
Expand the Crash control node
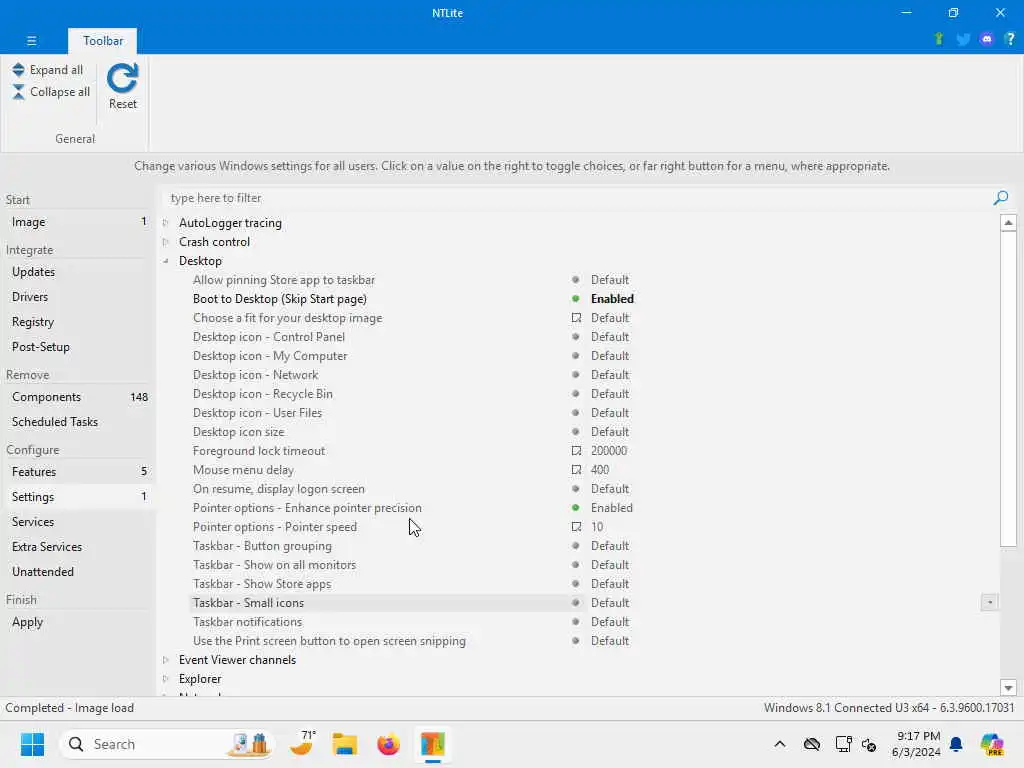coord(166,242)
